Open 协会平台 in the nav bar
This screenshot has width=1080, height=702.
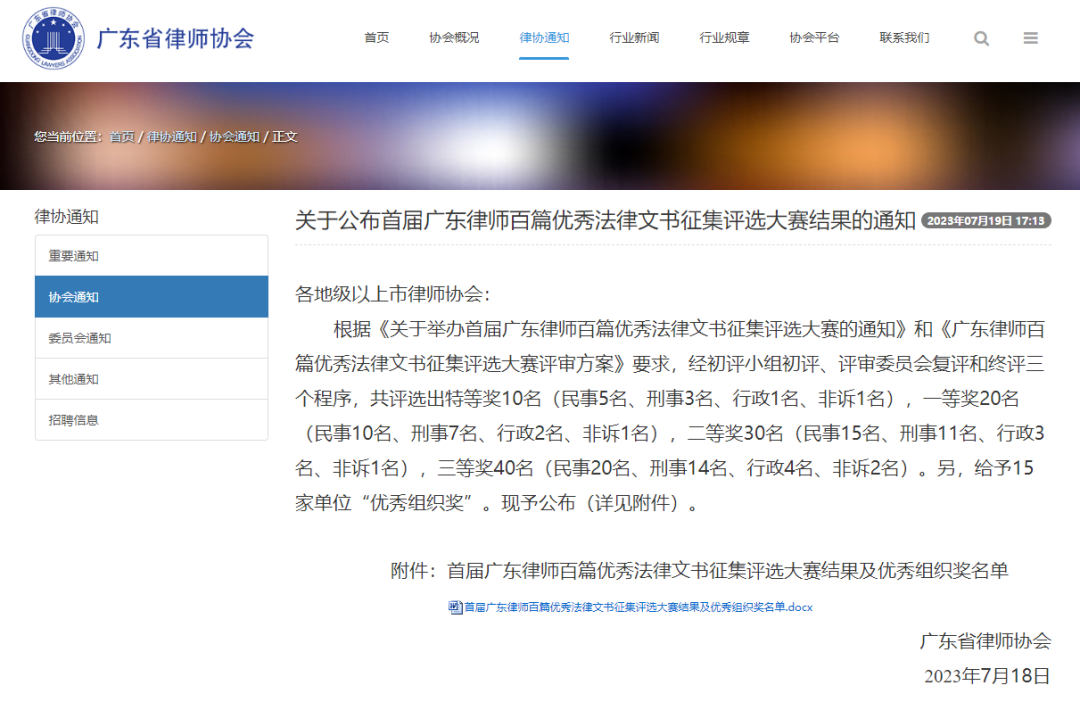(814, 38)
